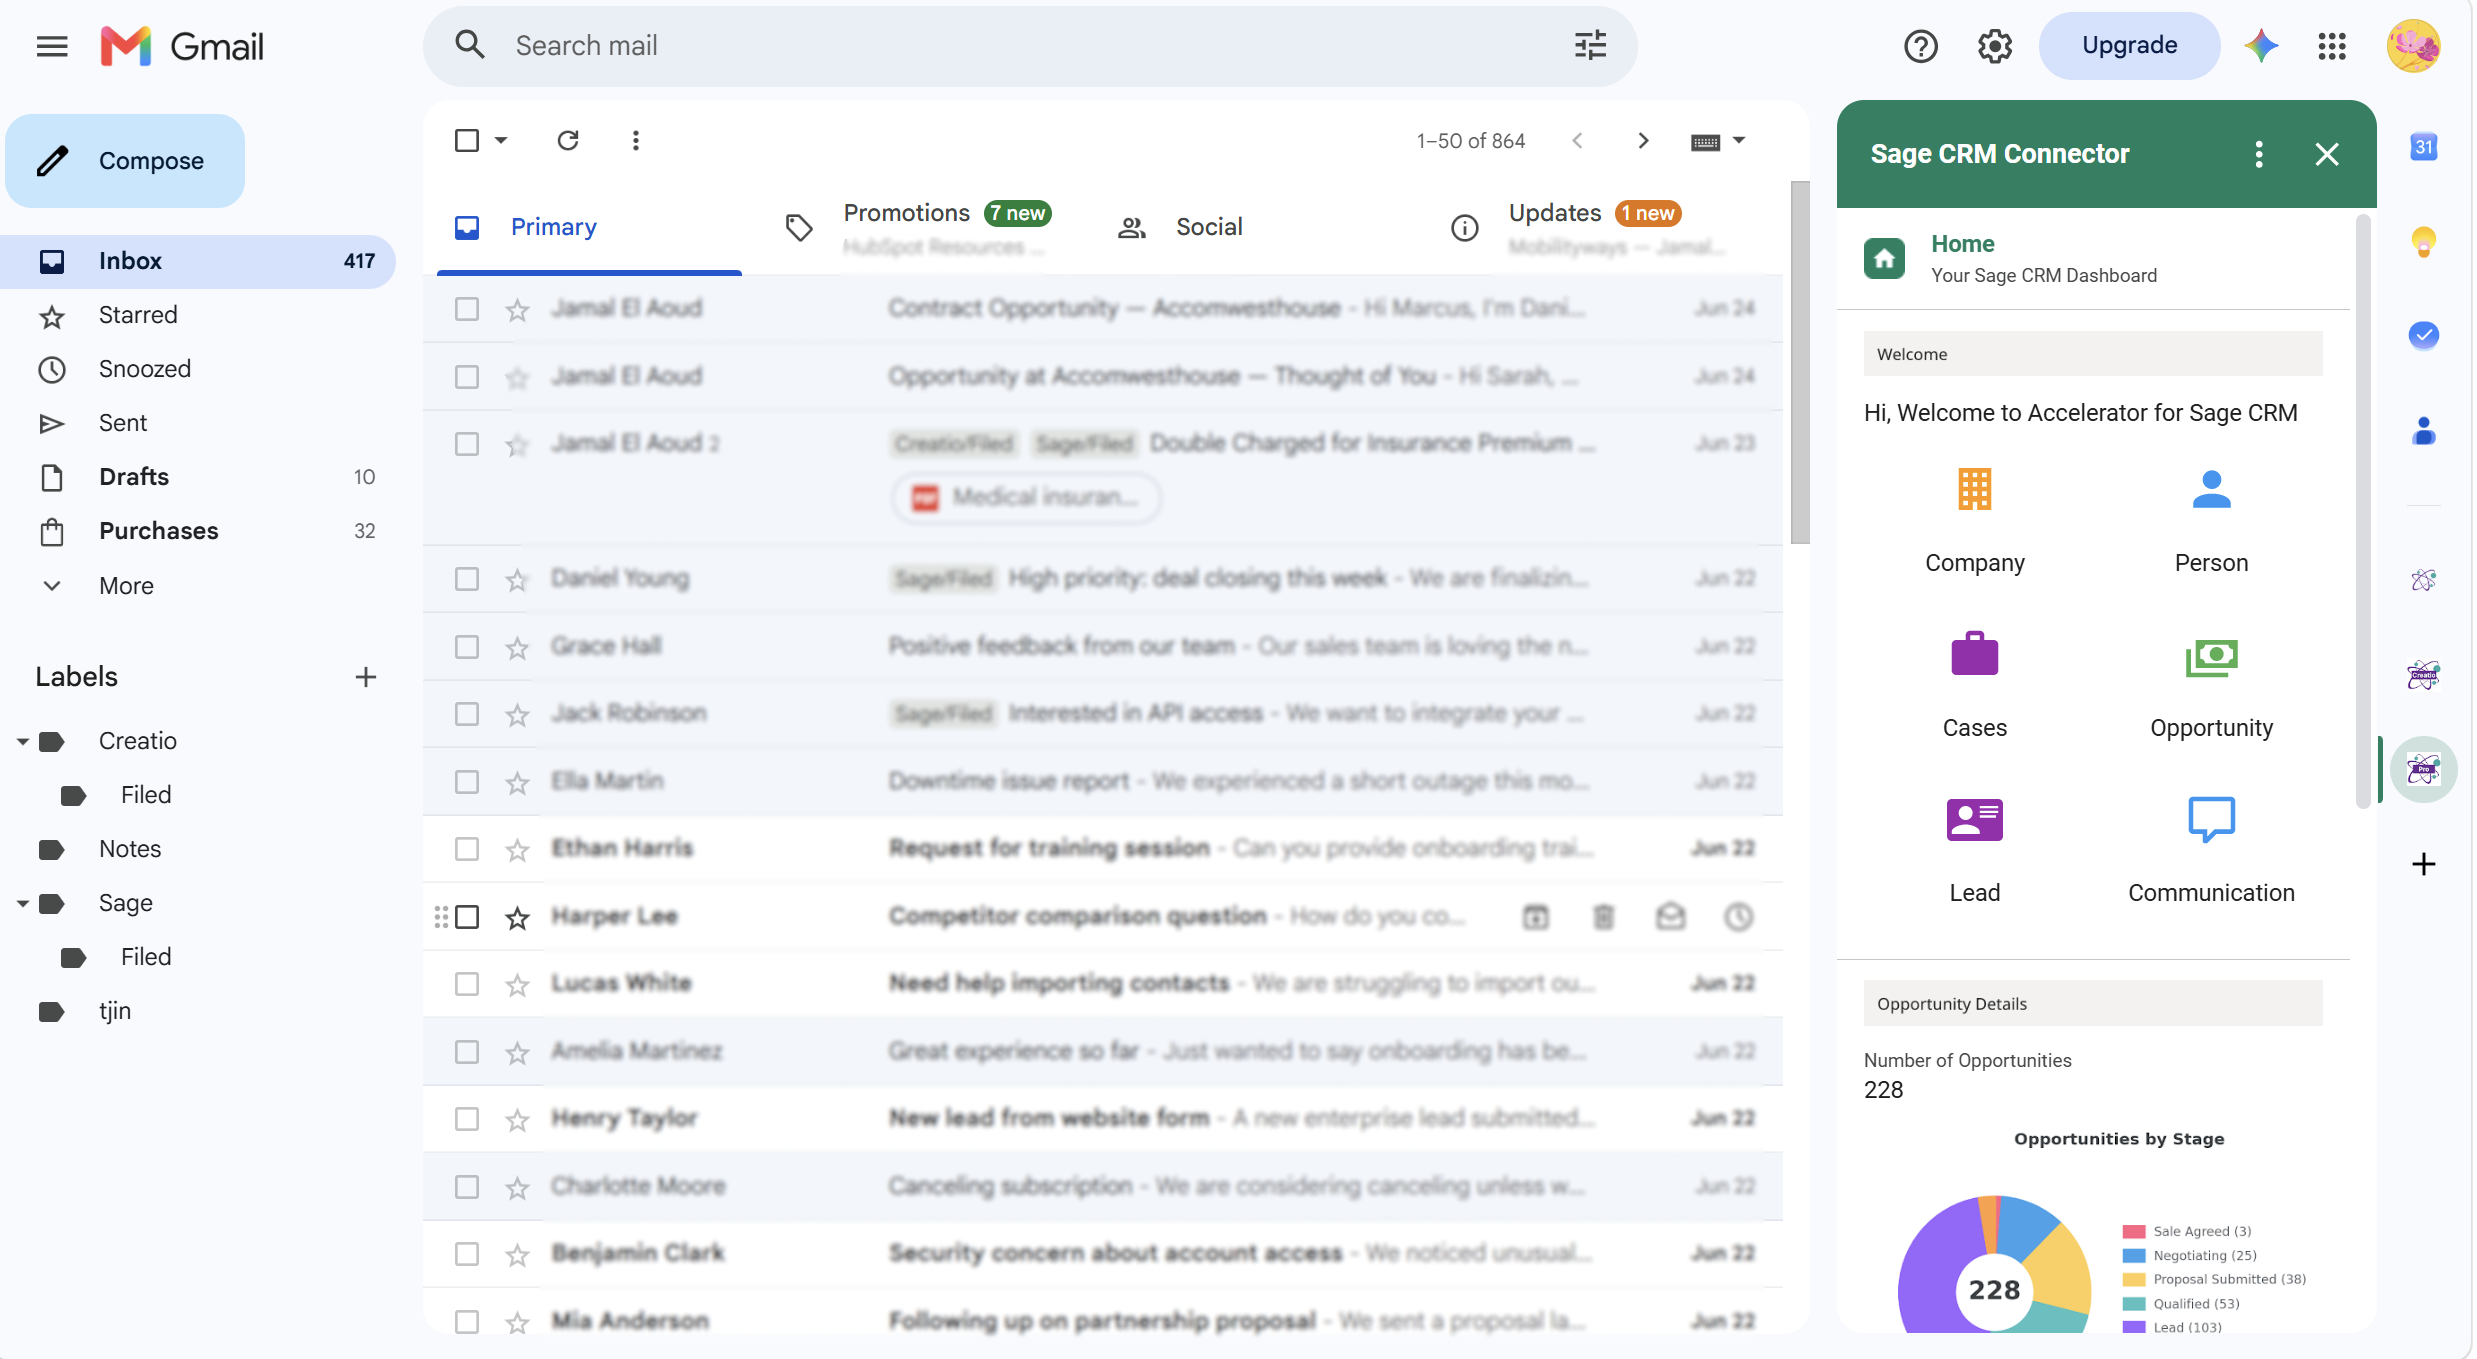Collapse the Creatio label tree

point(22,742)
